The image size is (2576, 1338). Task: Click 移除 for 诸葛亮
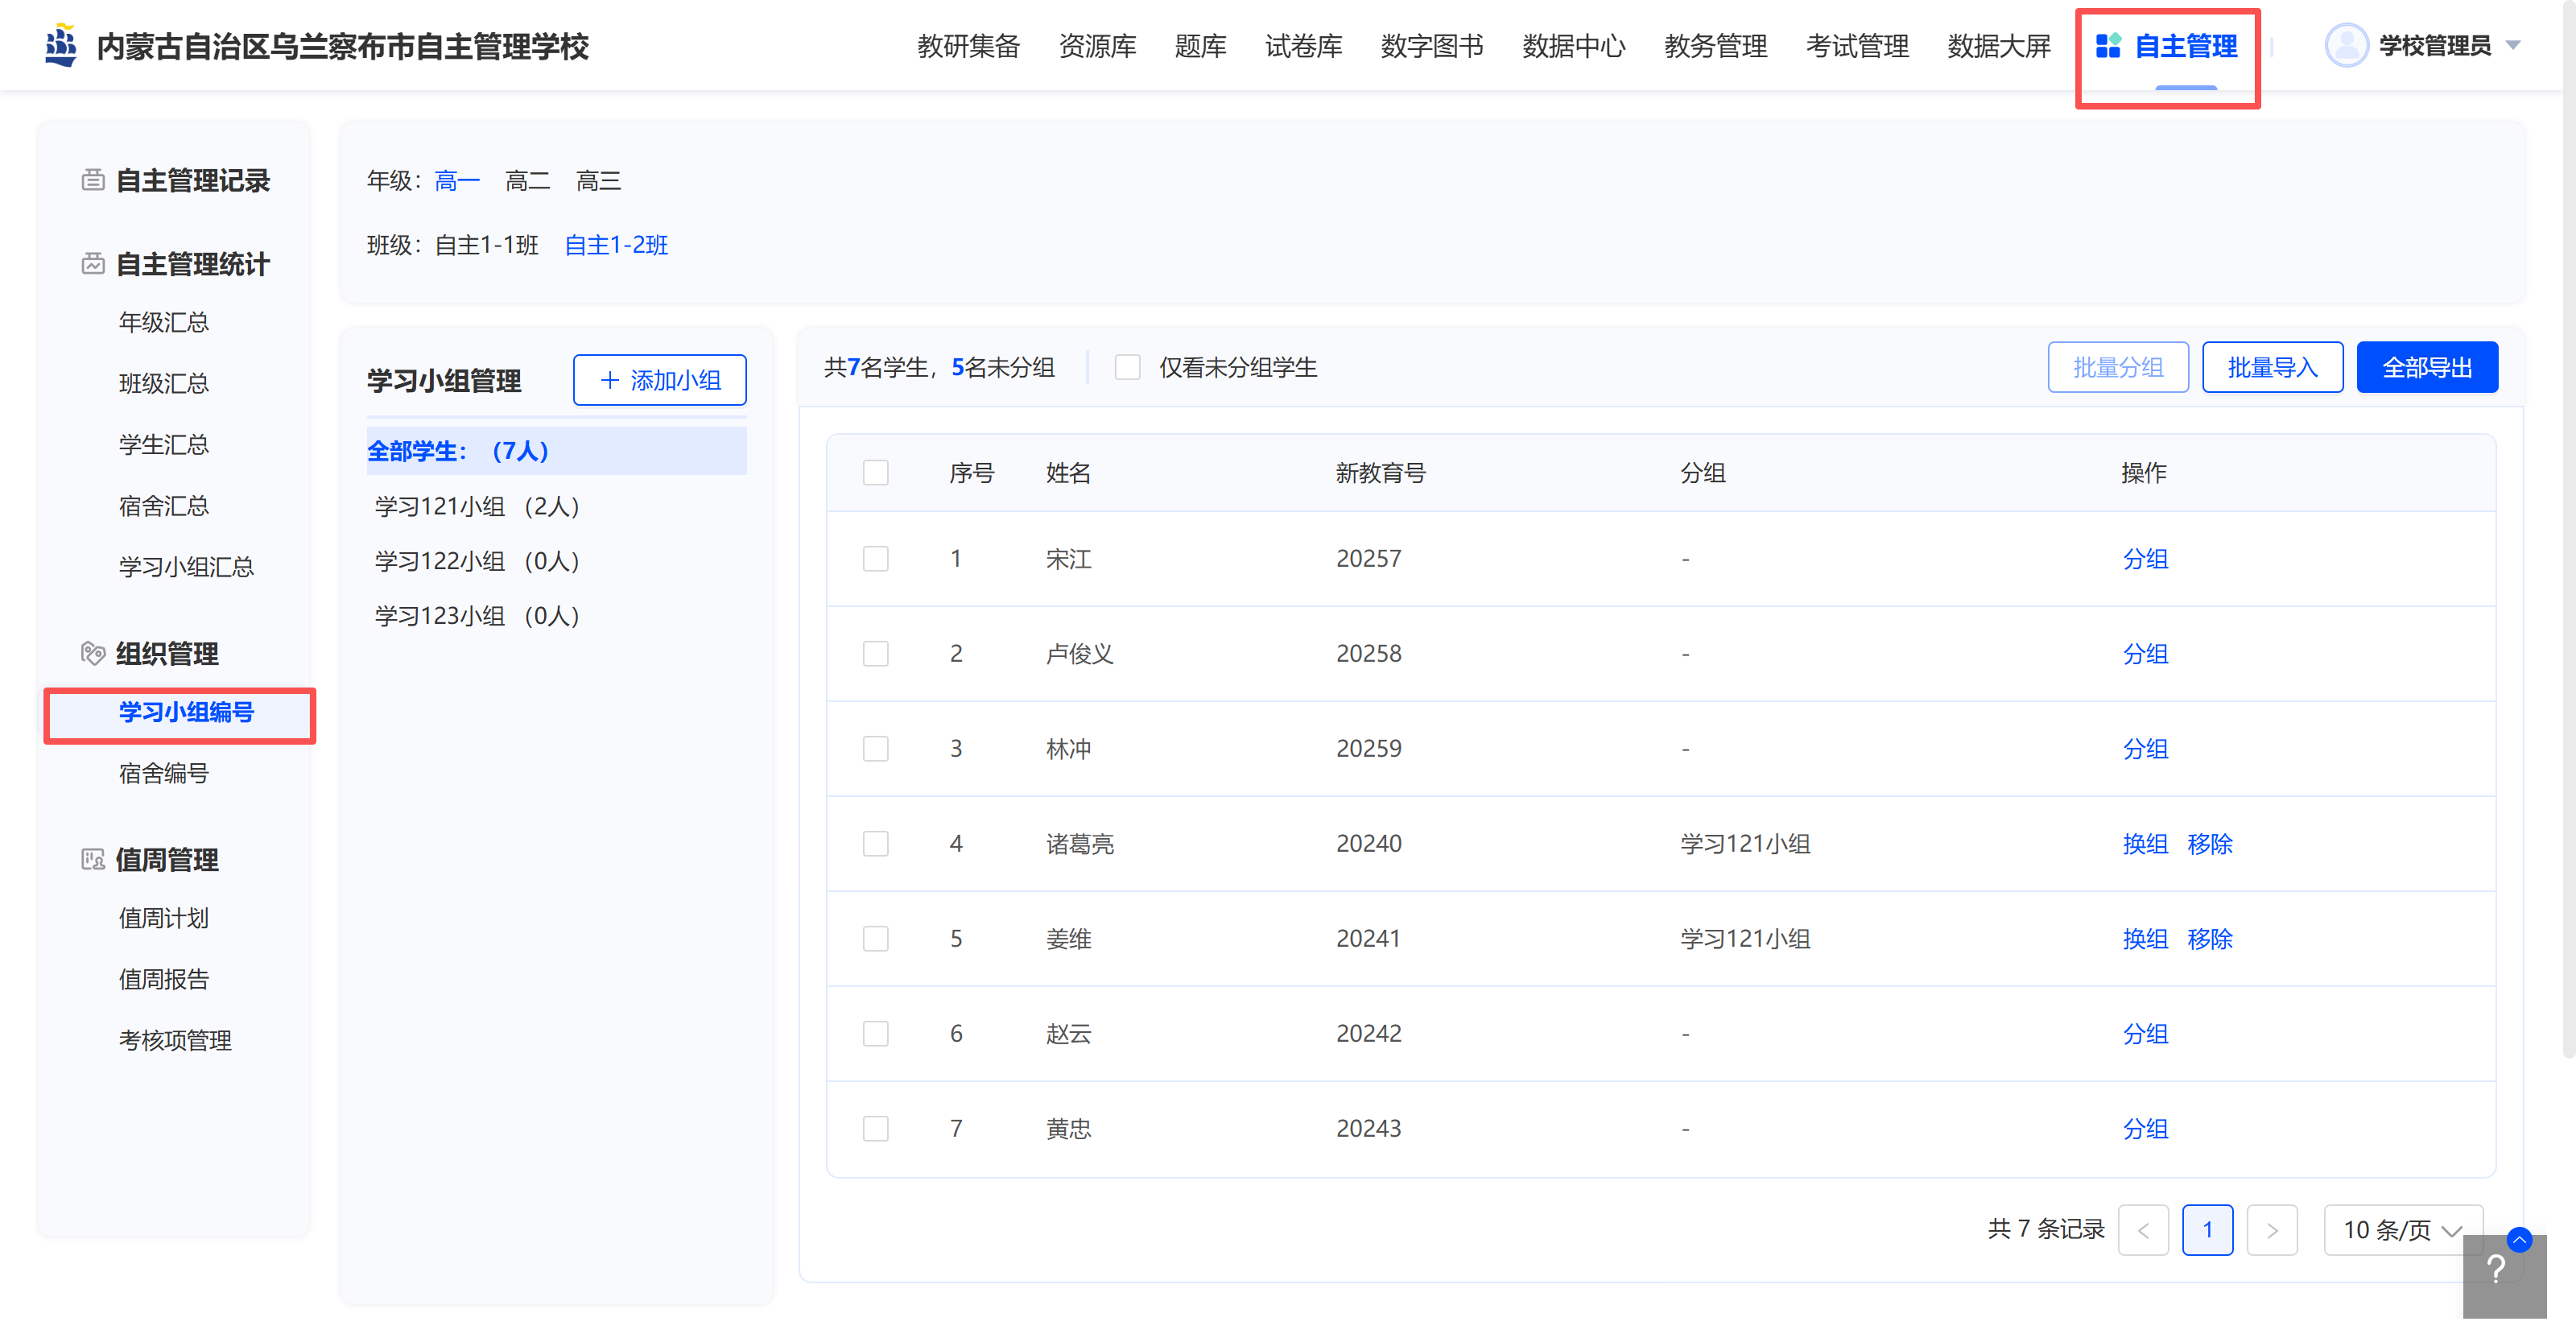pos(2209,844)
